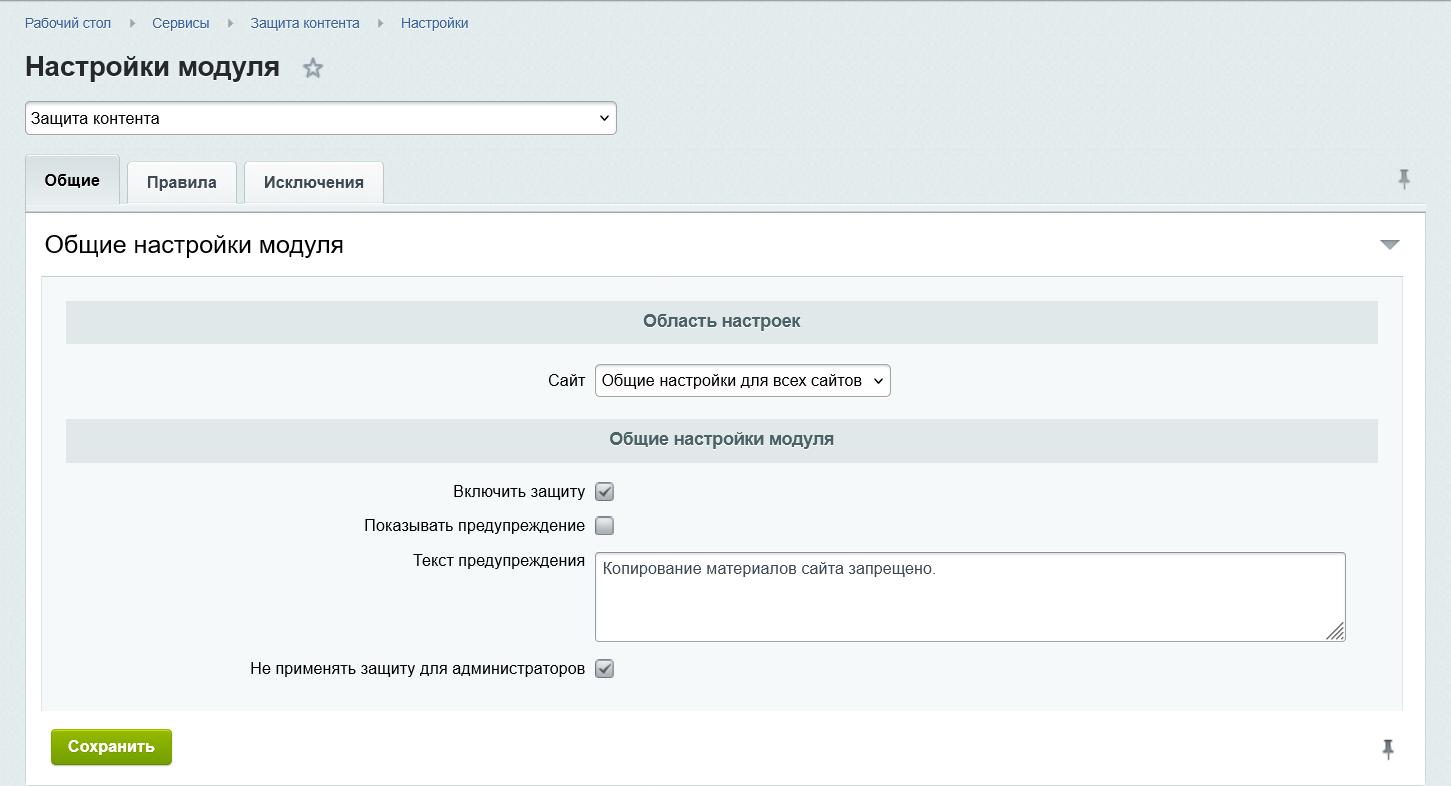
Task: Navigate to Защита контента breadcrumb
Action: pyautogui.click(x=304, y=22)
